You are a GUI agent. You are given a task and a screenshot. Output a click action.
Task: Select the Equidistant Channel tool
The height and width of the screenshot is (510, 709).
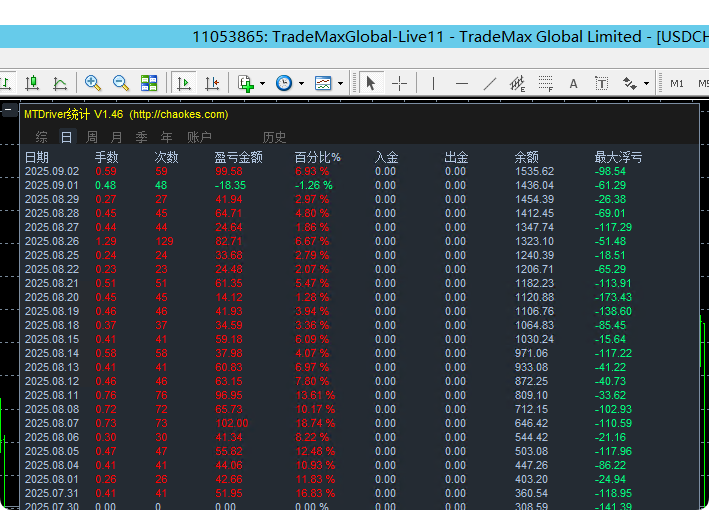(517, 83)
